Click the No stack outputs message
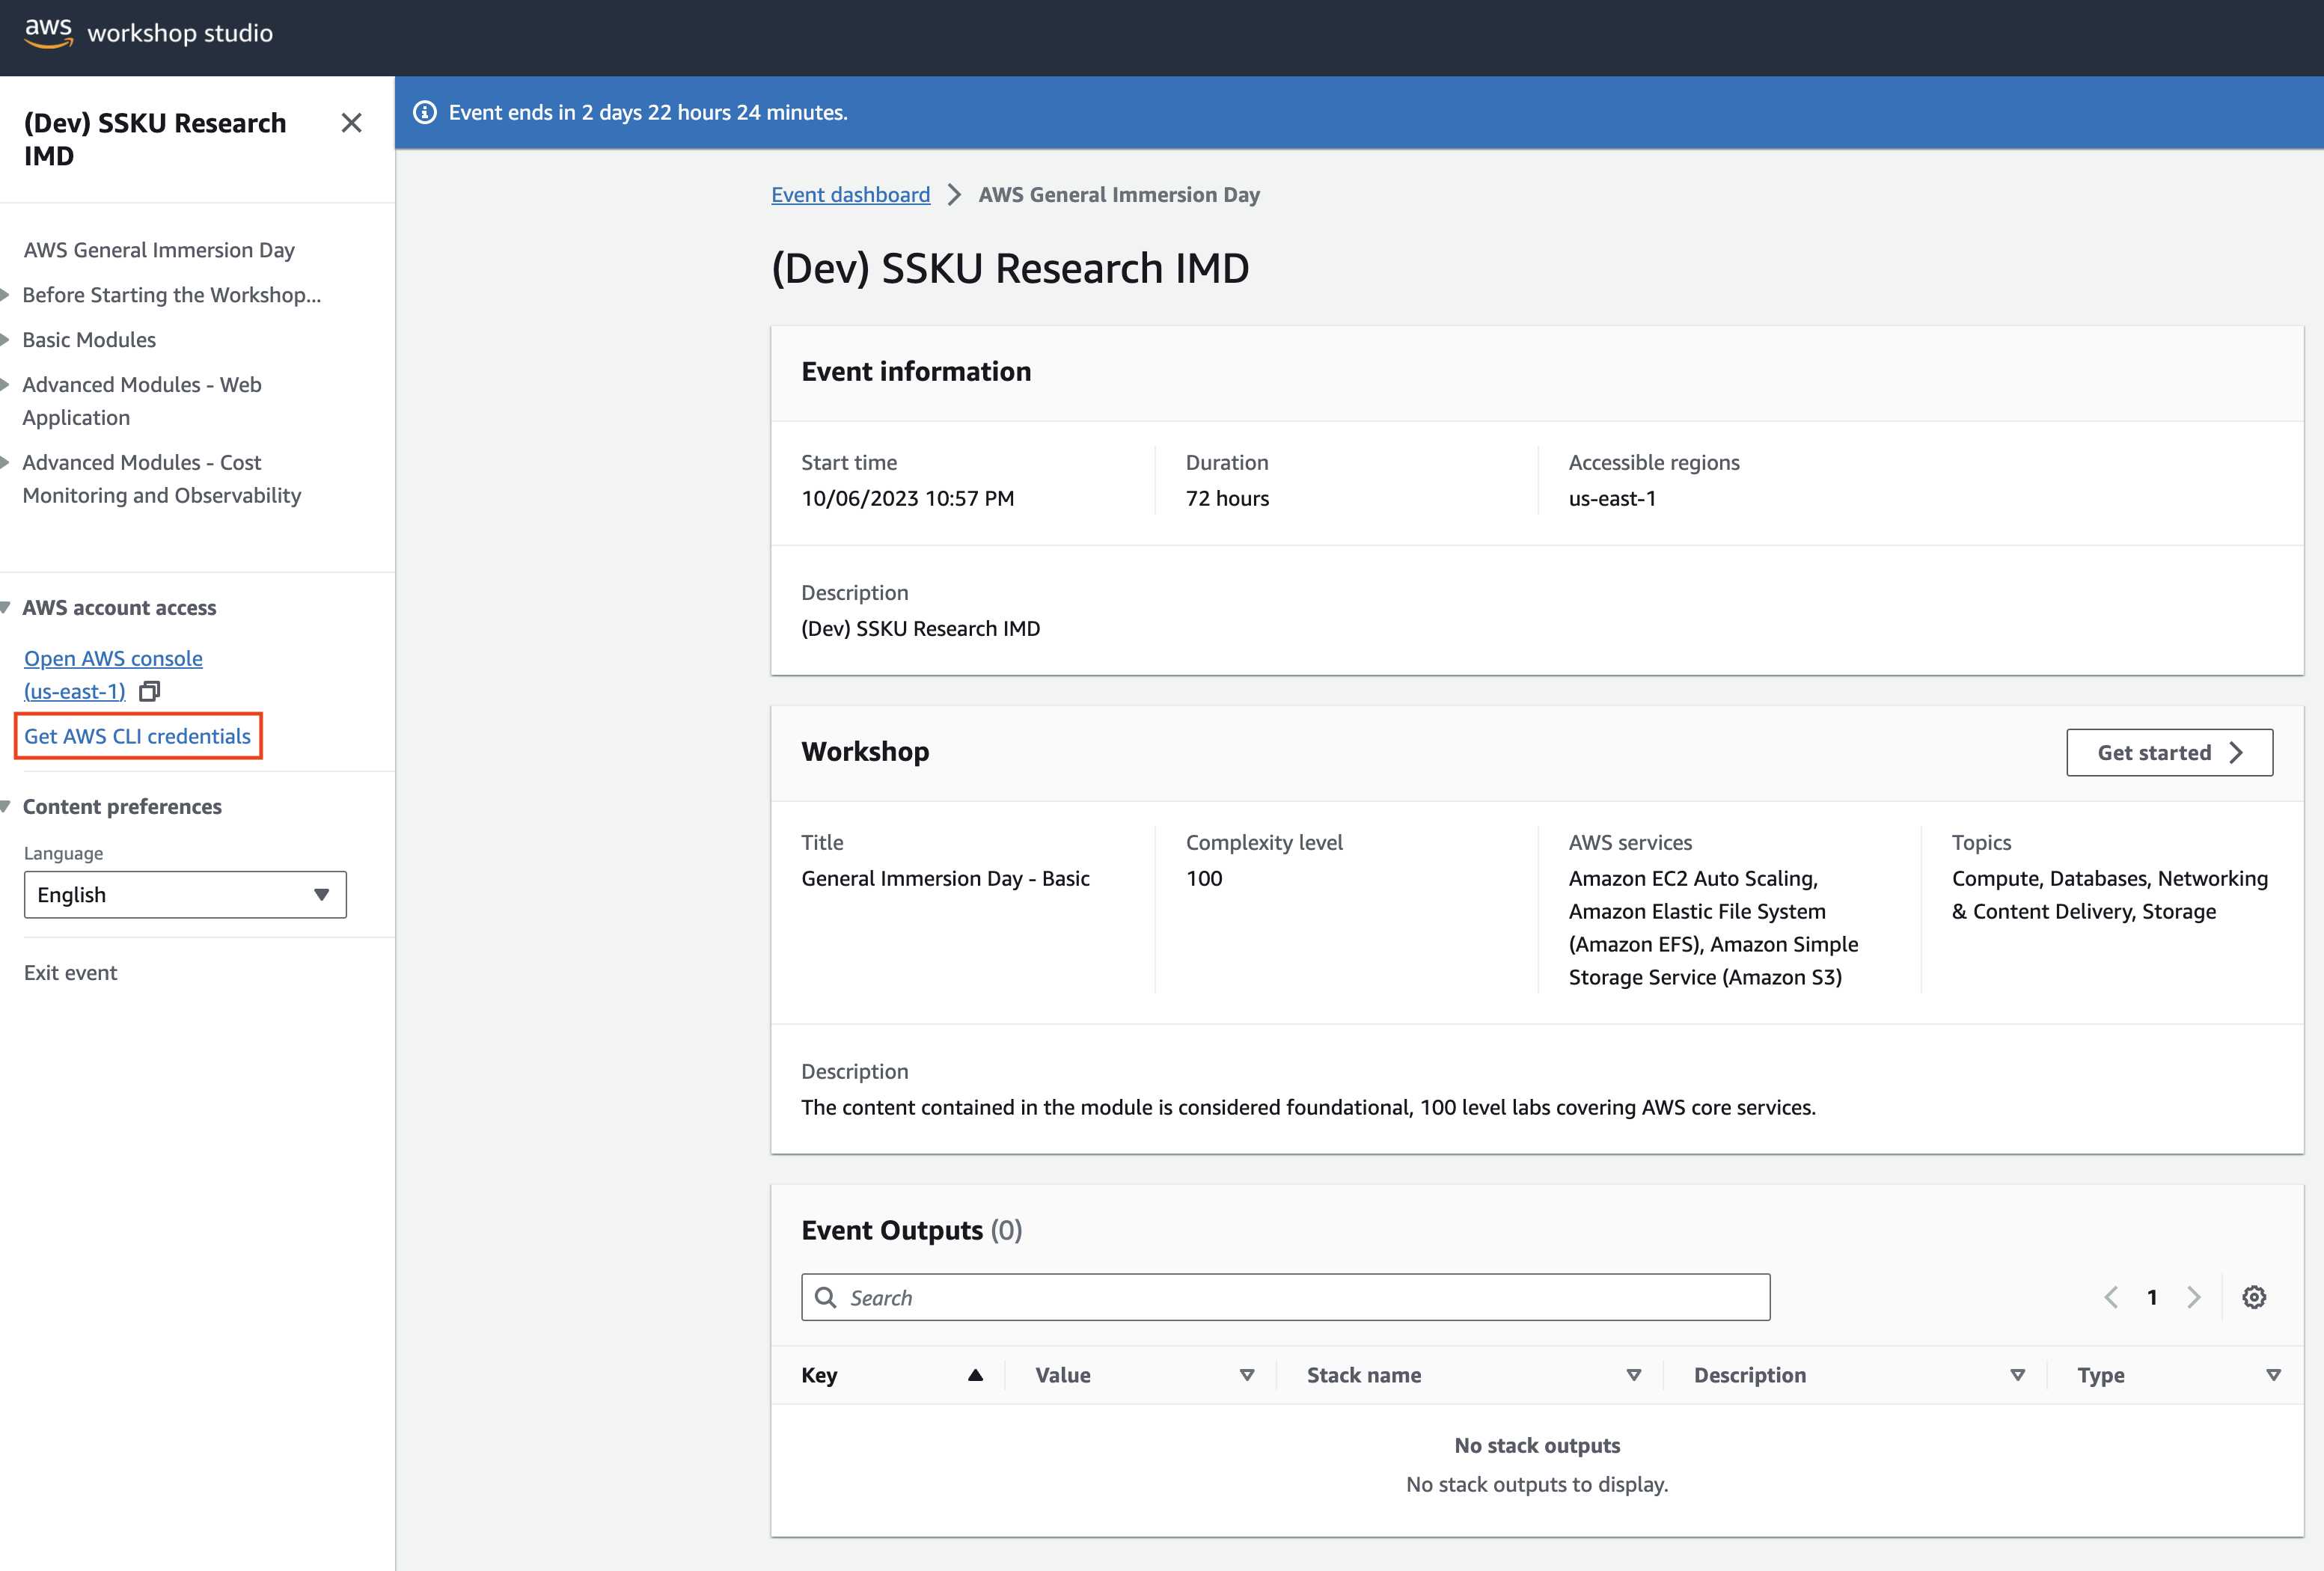The image size is (2324, 1571). (x=1537, y=1446)
